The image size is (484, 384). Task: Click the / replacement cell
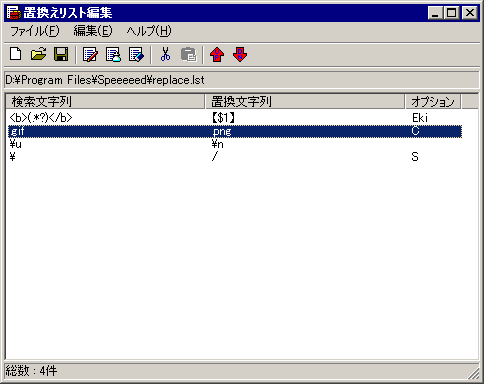[214, 157]
